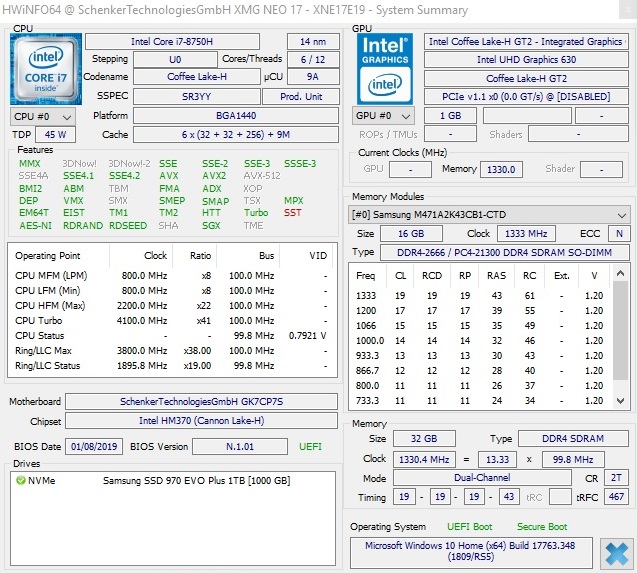Click the motherboard SchenkerTechnologiesGmbH GK7CP7S field
Screen dimensions: 637x573
(x=202, y=402)
